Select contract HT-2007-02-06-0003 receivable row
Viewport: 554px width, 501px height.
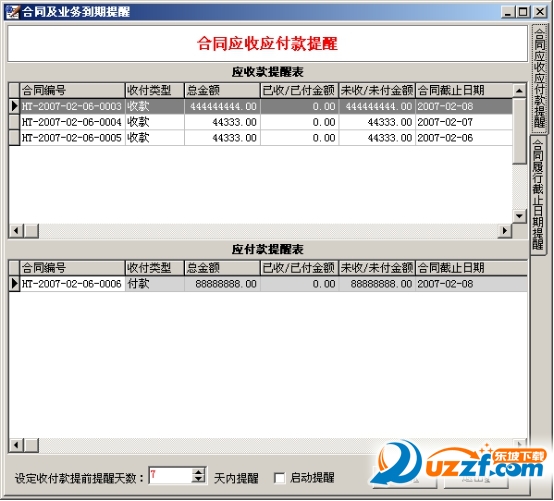coord(261,106)
